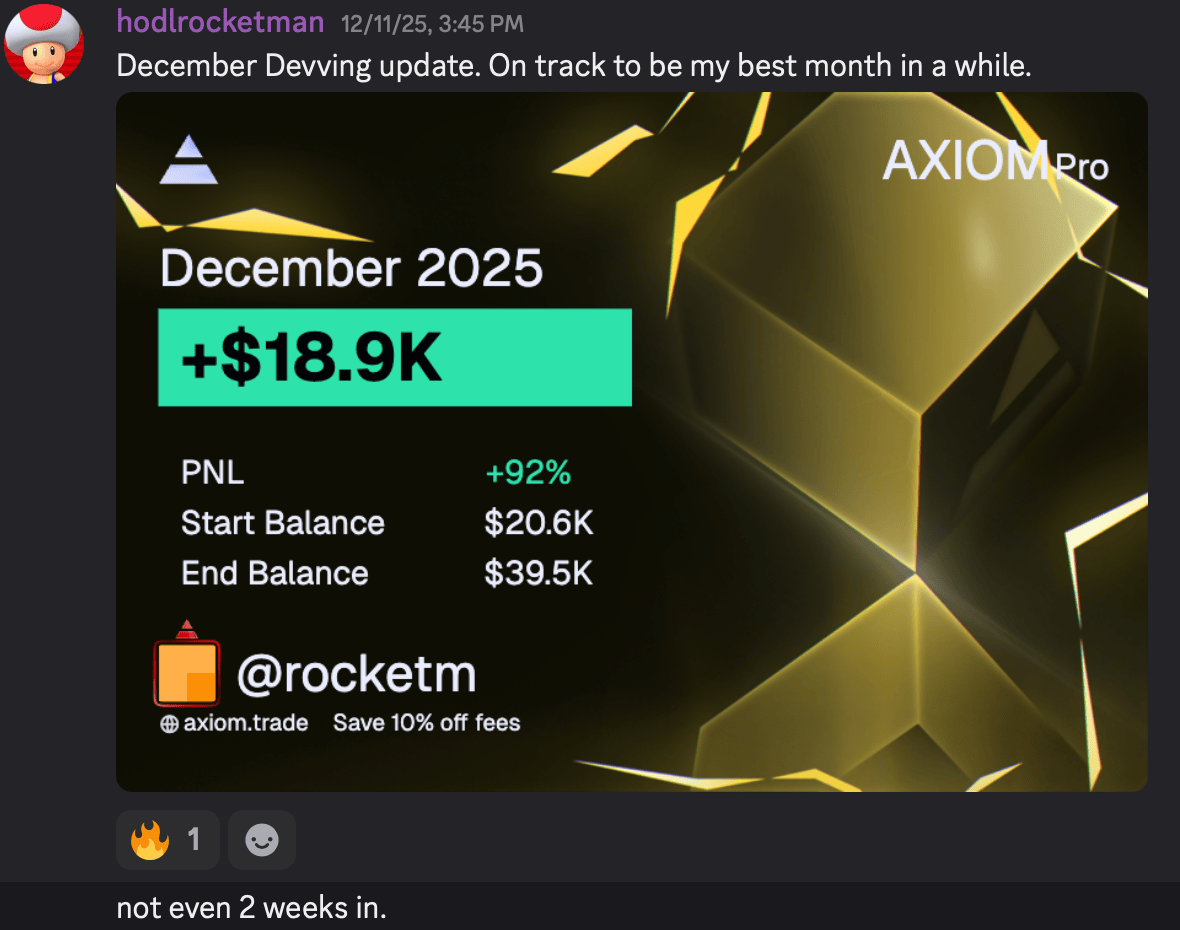This screenshot has width=1180, height=930.
Task: Open the hodlrocketman username profile
Action: click(220, 22)
